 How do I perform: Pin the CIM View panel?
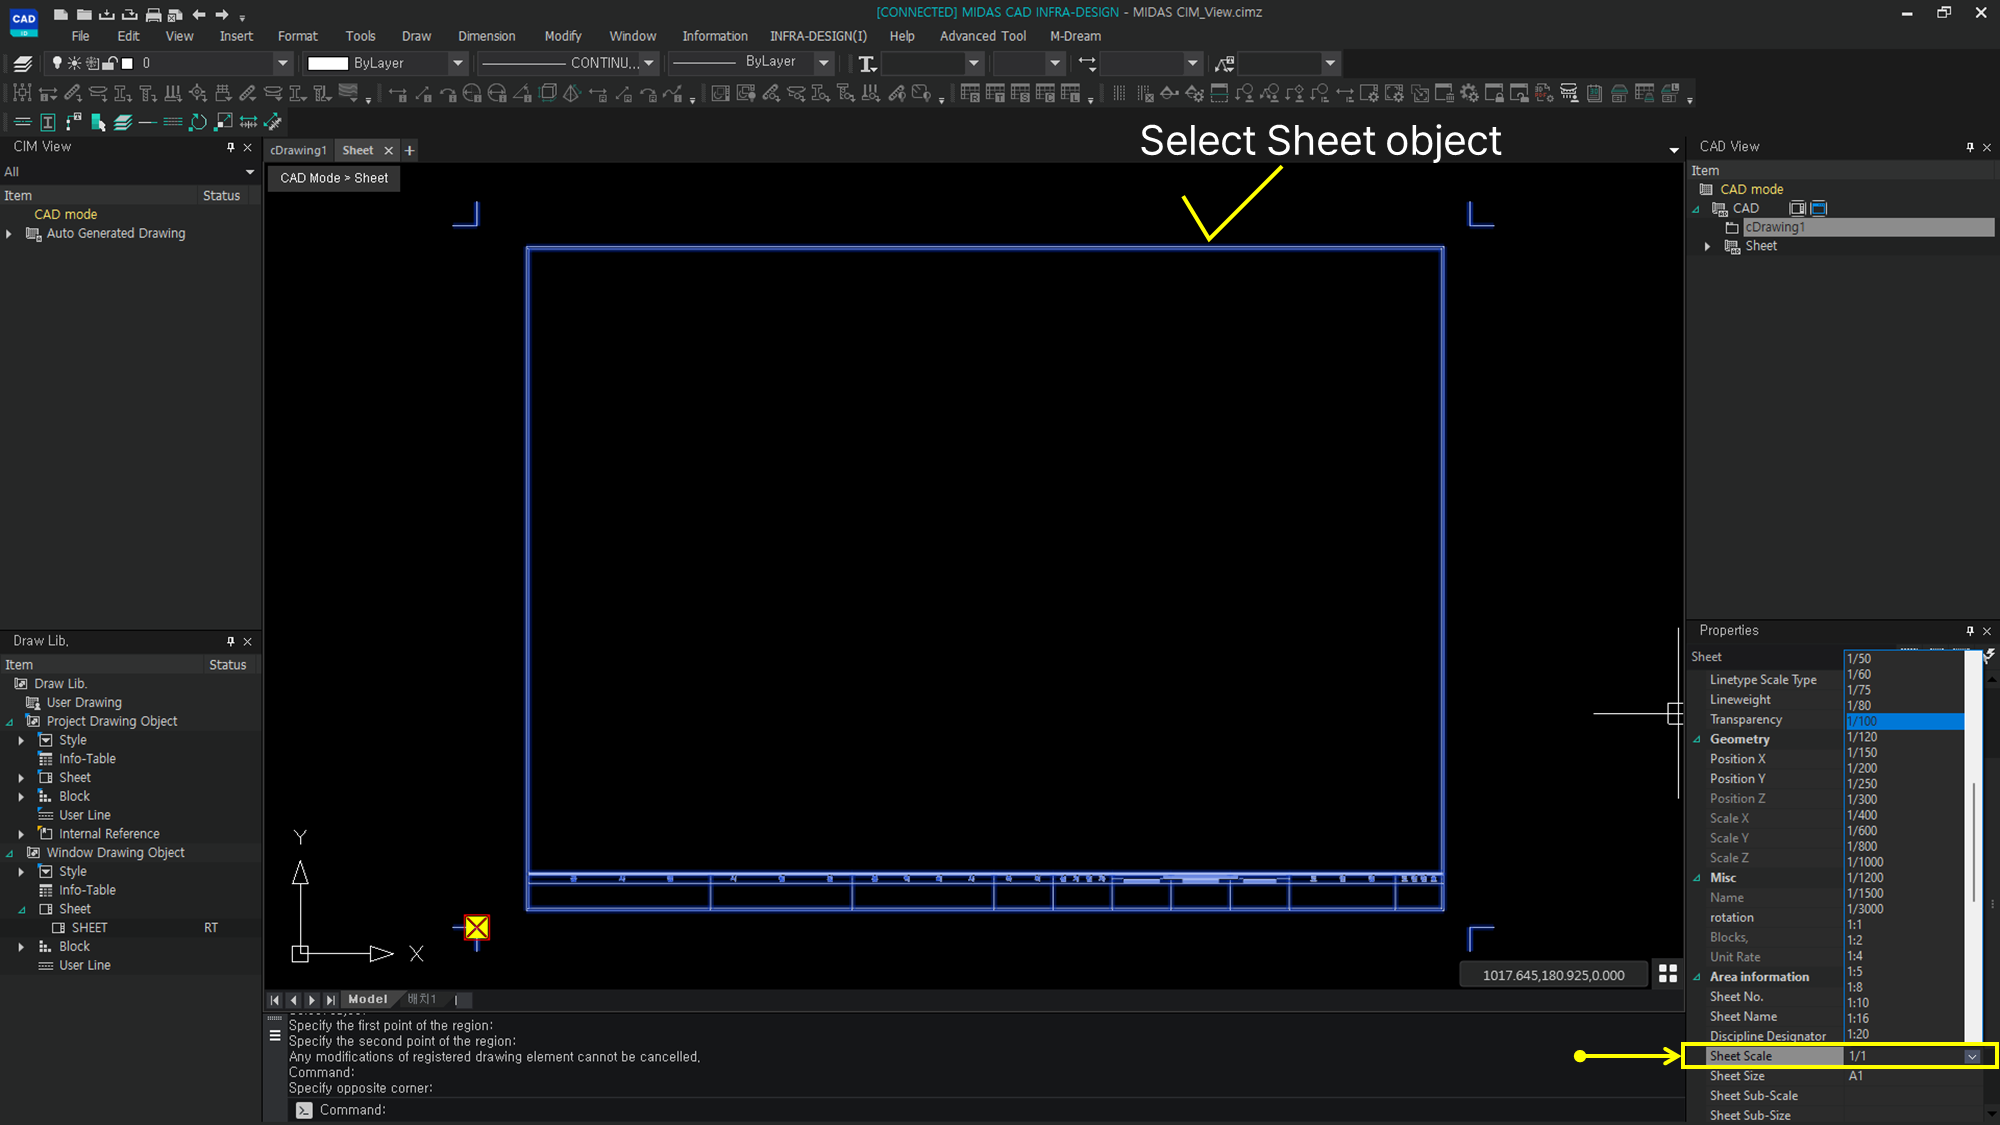pyautogui.click(x=230, y=147)
